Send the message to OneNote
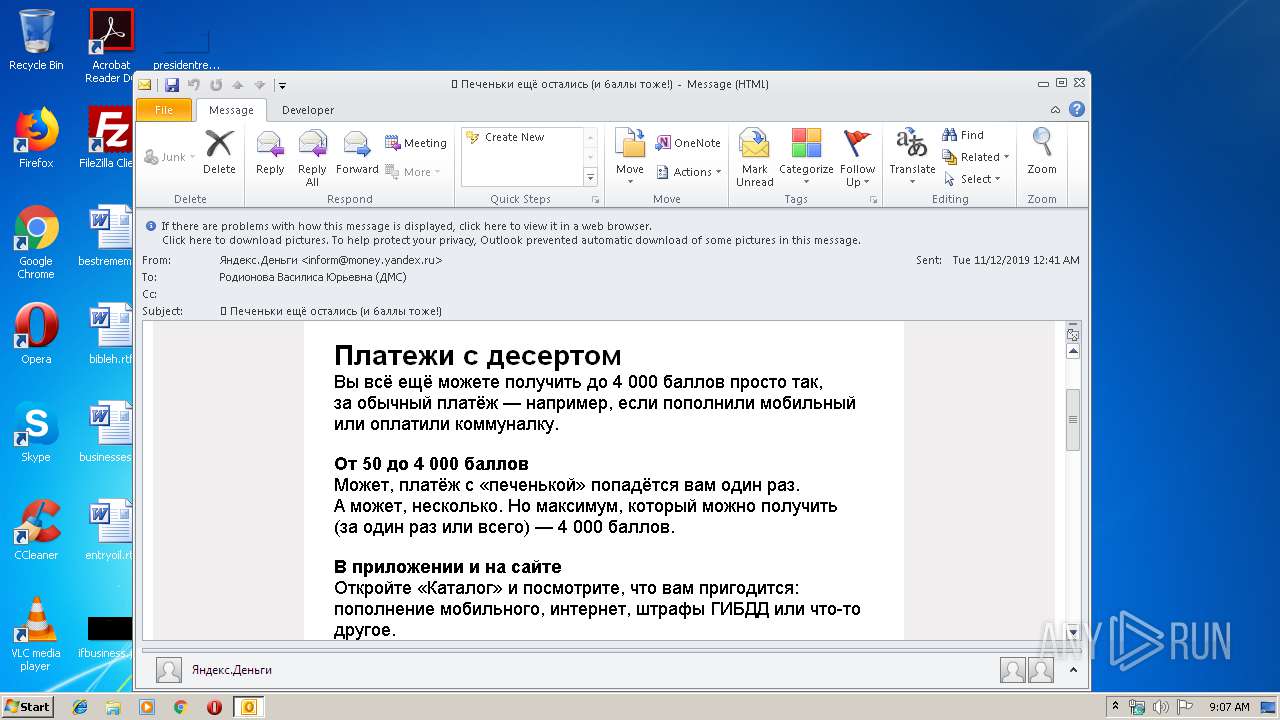 [688, 143]
